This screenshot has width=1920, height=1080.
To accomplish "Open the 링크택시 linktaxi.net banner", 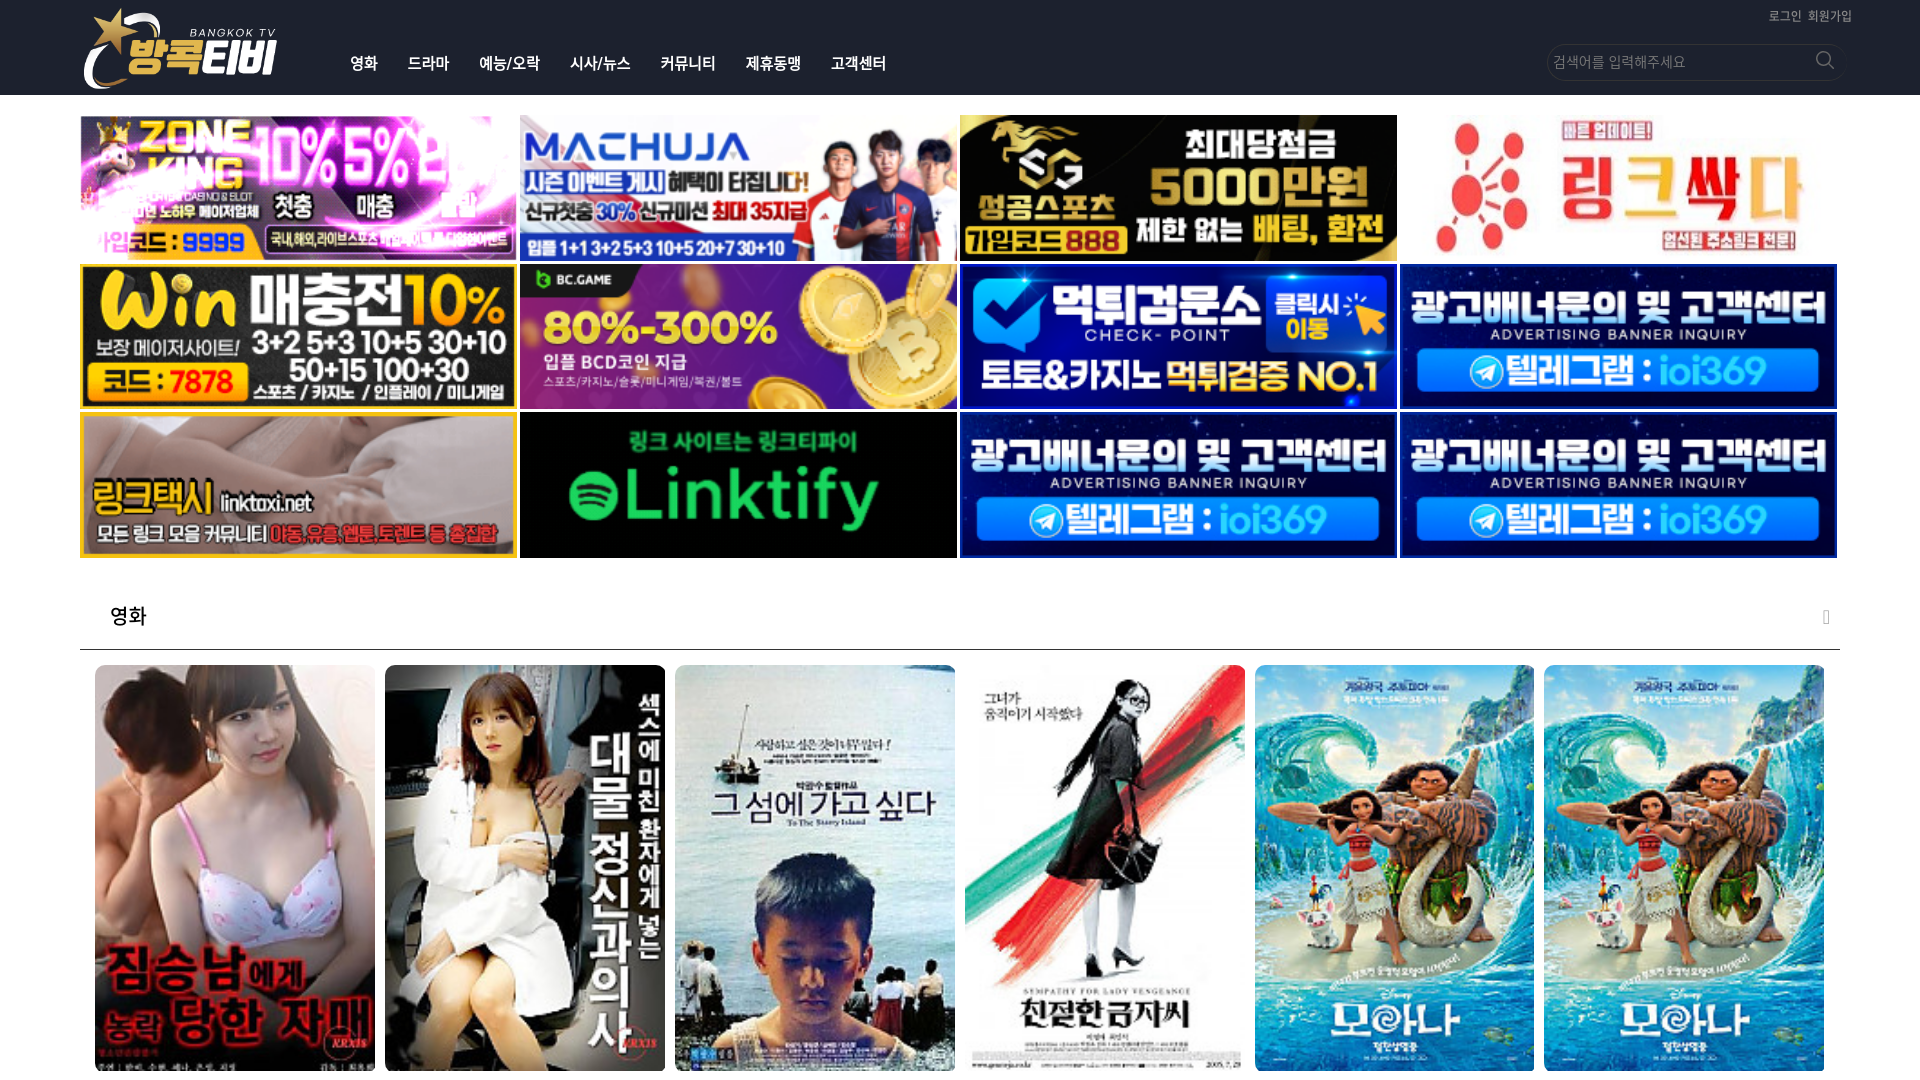I will [298, 485].
